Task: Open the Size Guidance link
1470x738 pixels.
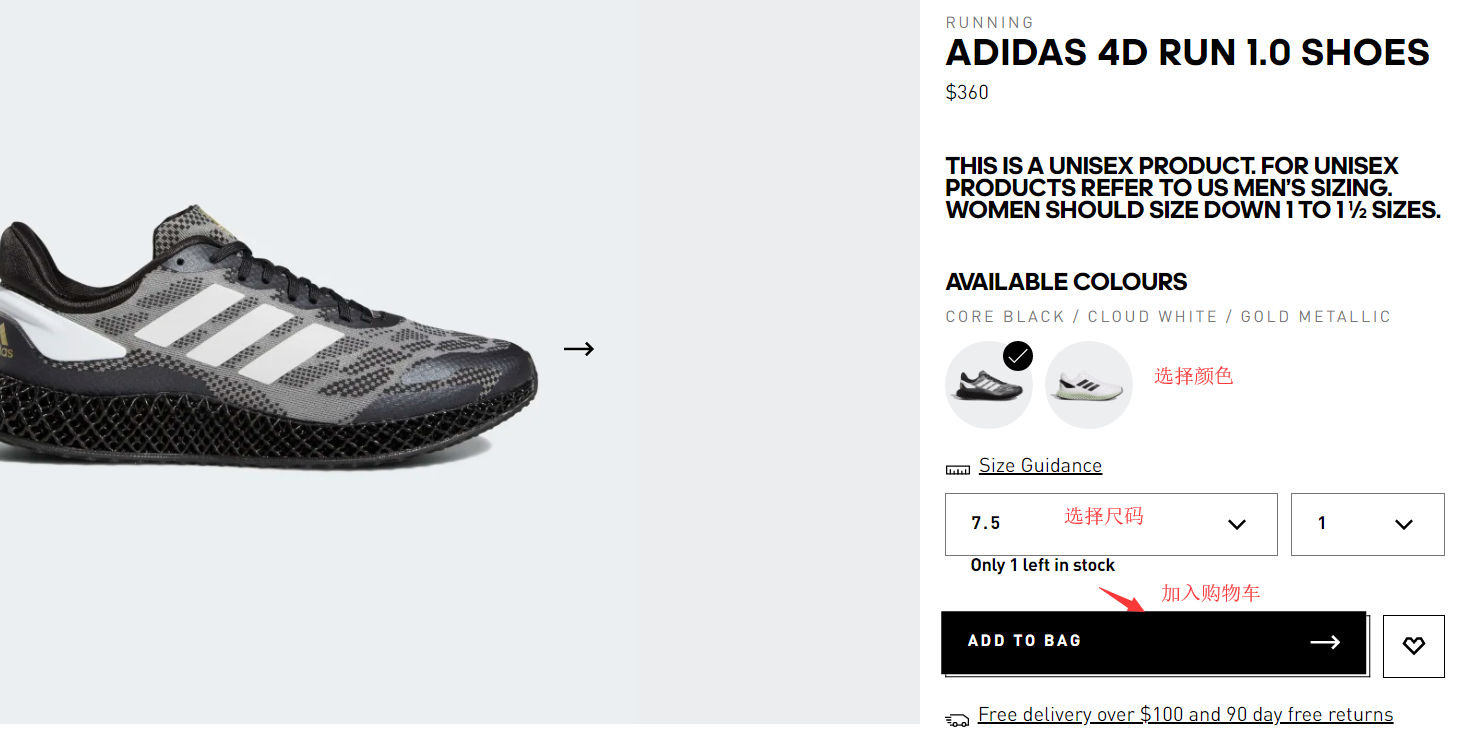Action: (x=1040, y=466)
